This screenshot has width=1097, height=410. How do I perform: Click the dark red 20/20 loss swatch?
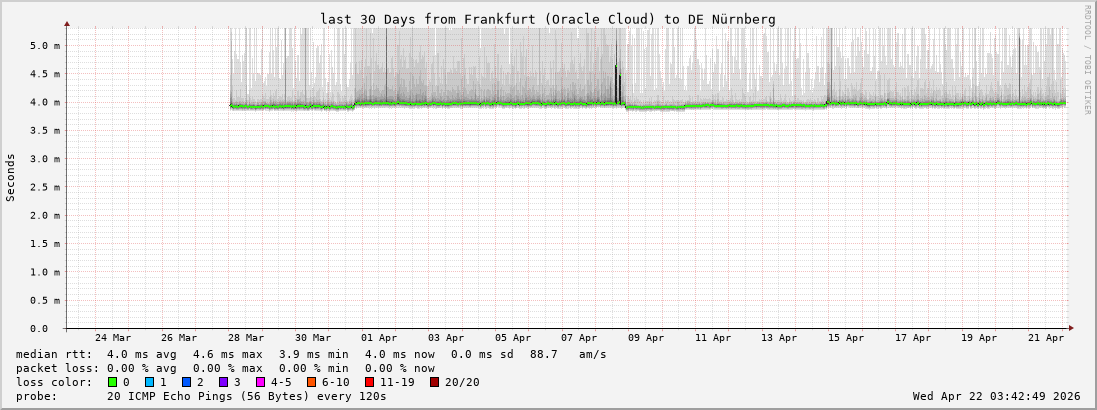(x=435, y=382)
